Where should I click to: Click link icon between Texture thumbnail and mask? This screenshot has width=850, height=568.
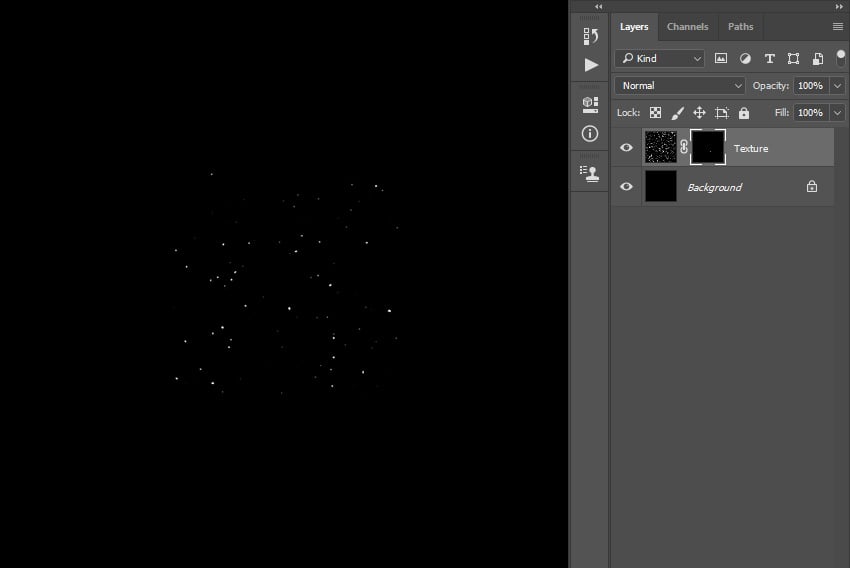click(x=684, y=147)
